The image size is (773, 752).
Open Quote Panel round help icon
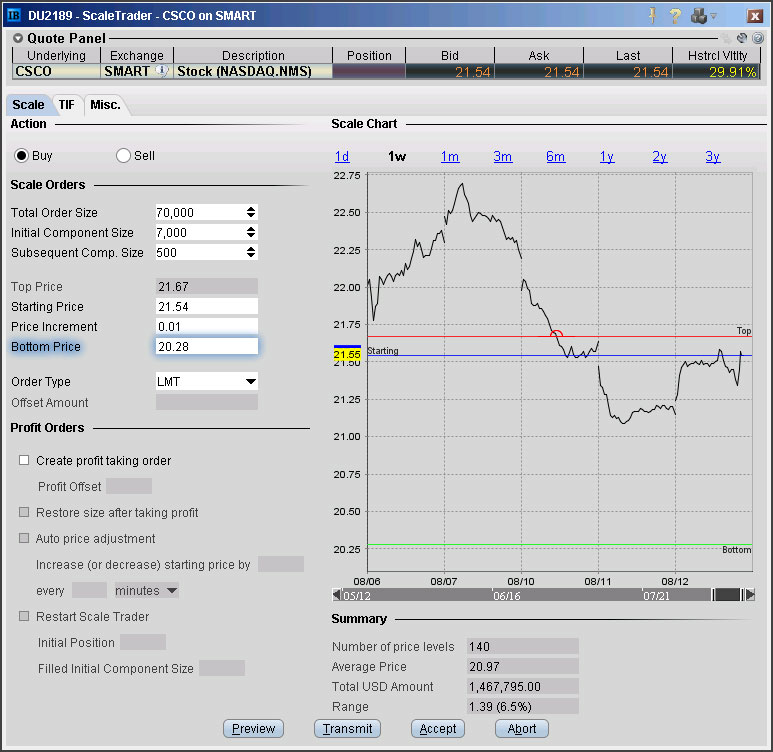758,38
